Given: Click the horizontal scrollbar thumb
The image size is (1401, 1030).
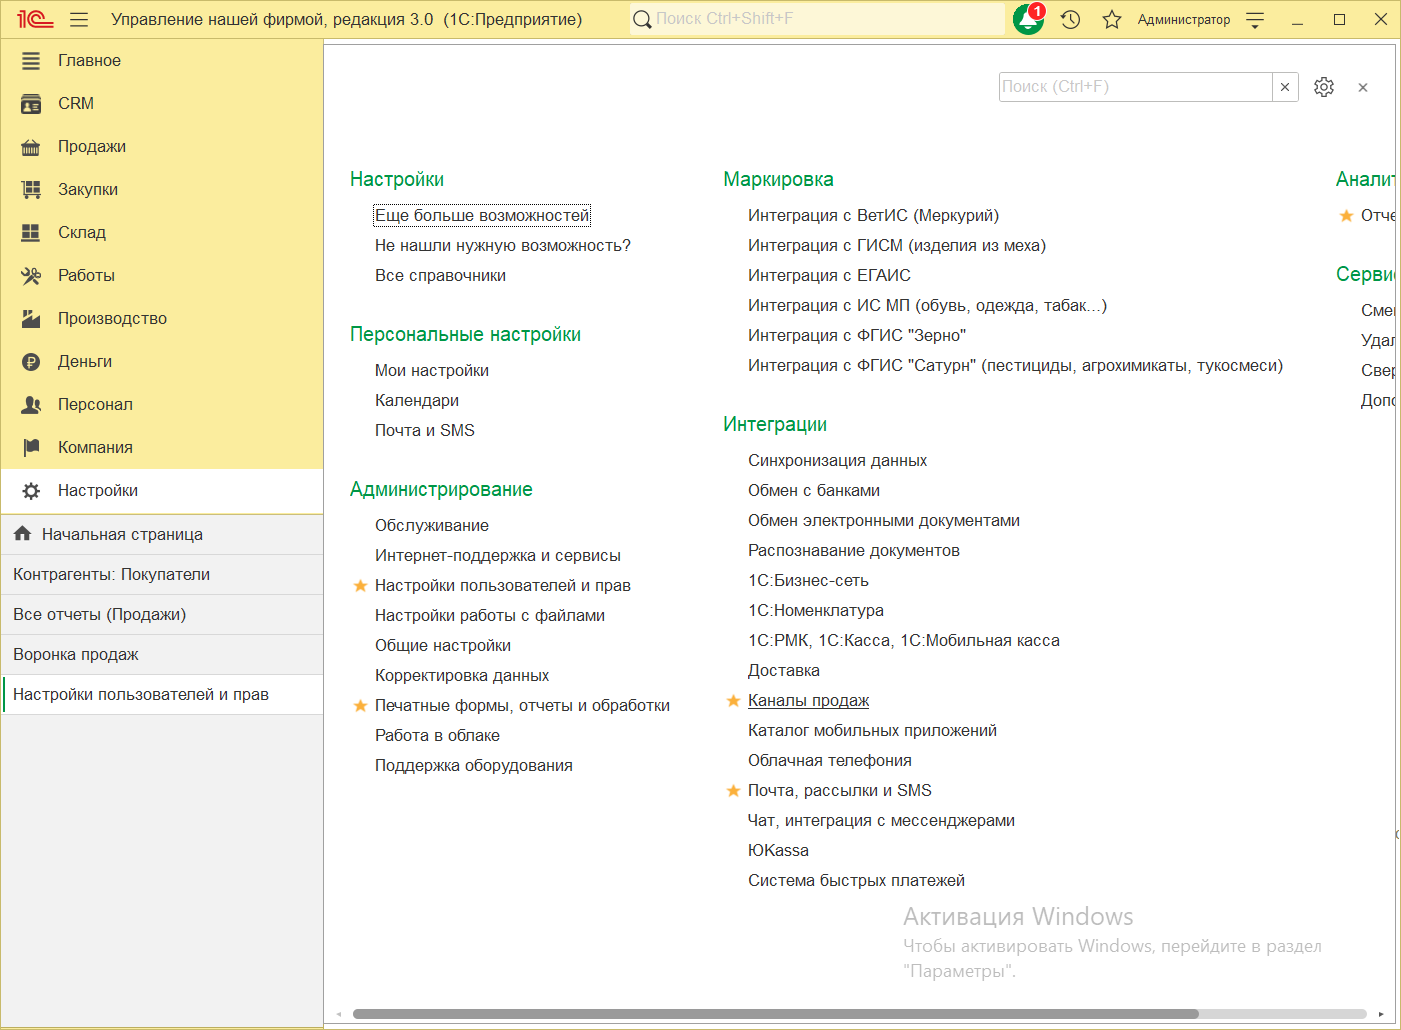Looking at the screenshot, I should pos(775,1014).
